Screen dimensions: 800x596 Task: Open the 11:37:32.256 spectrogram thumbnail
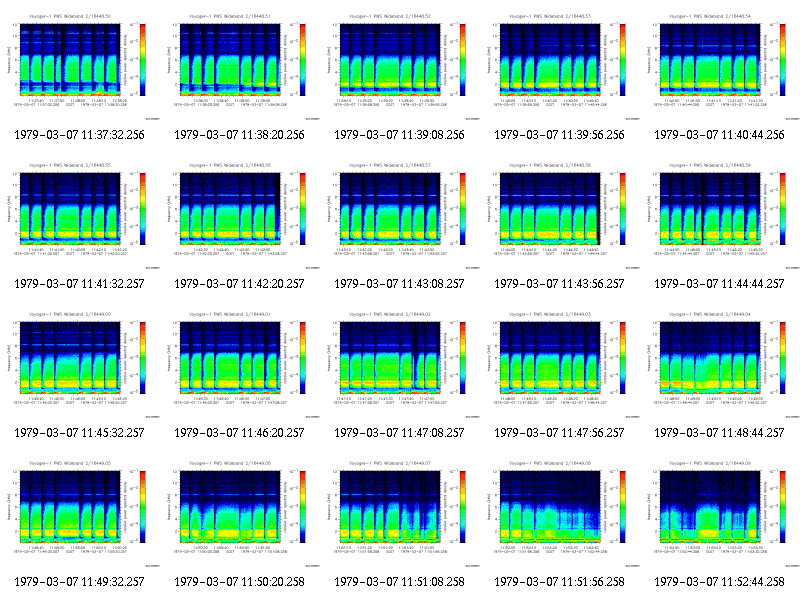coord(80,66)
